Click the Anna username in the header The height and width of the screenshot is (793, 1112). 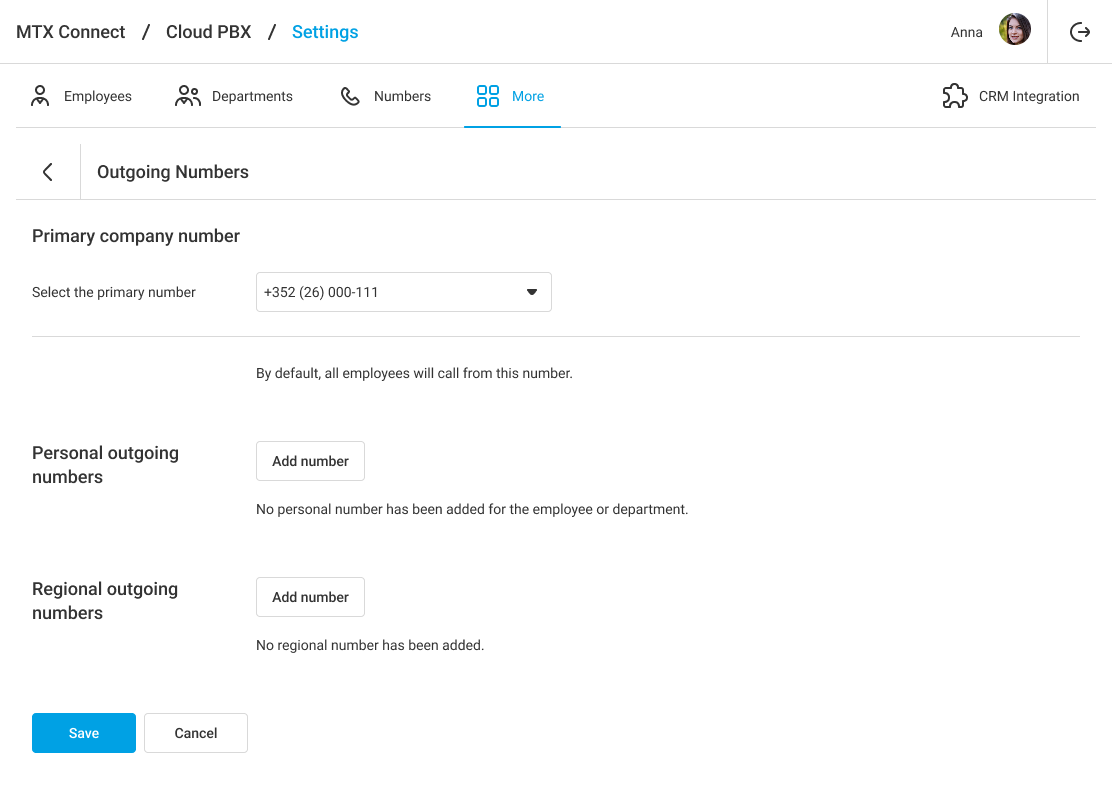coord(966,32)
